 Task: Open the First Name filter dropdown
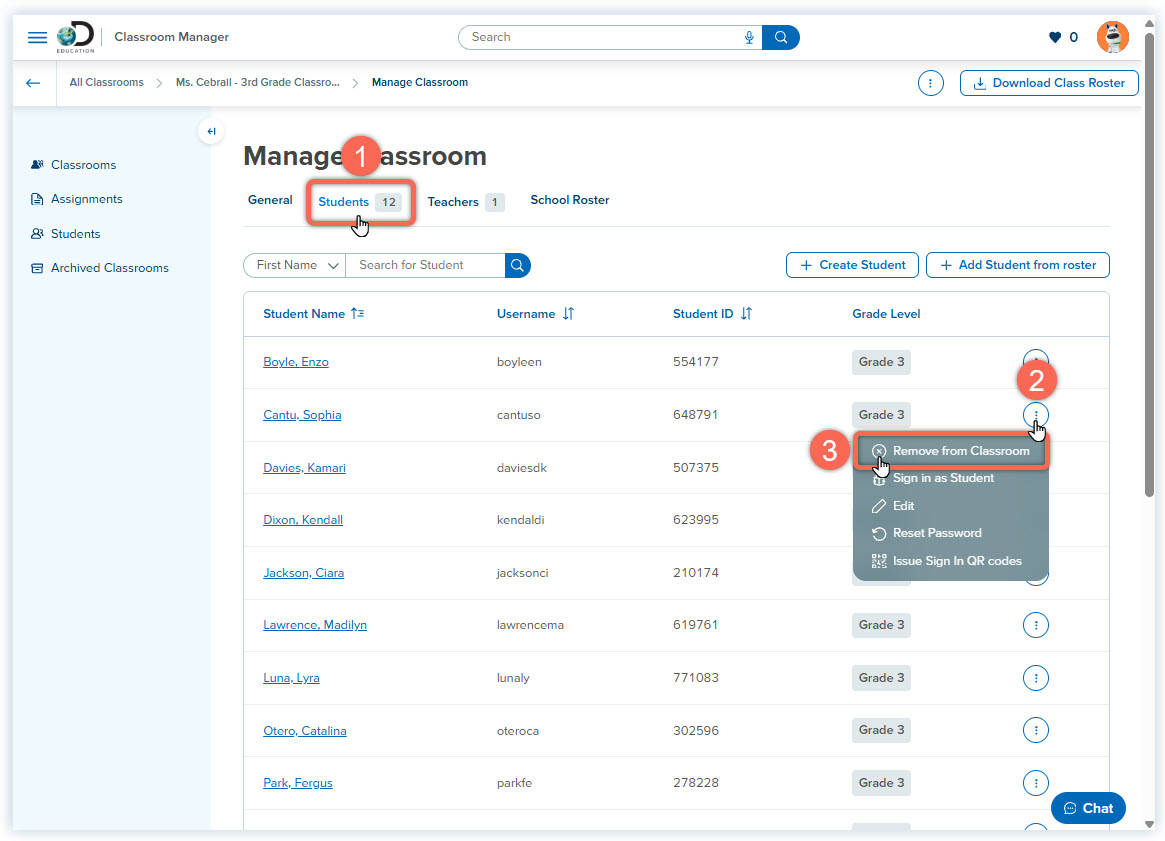[x=293, y=265]
